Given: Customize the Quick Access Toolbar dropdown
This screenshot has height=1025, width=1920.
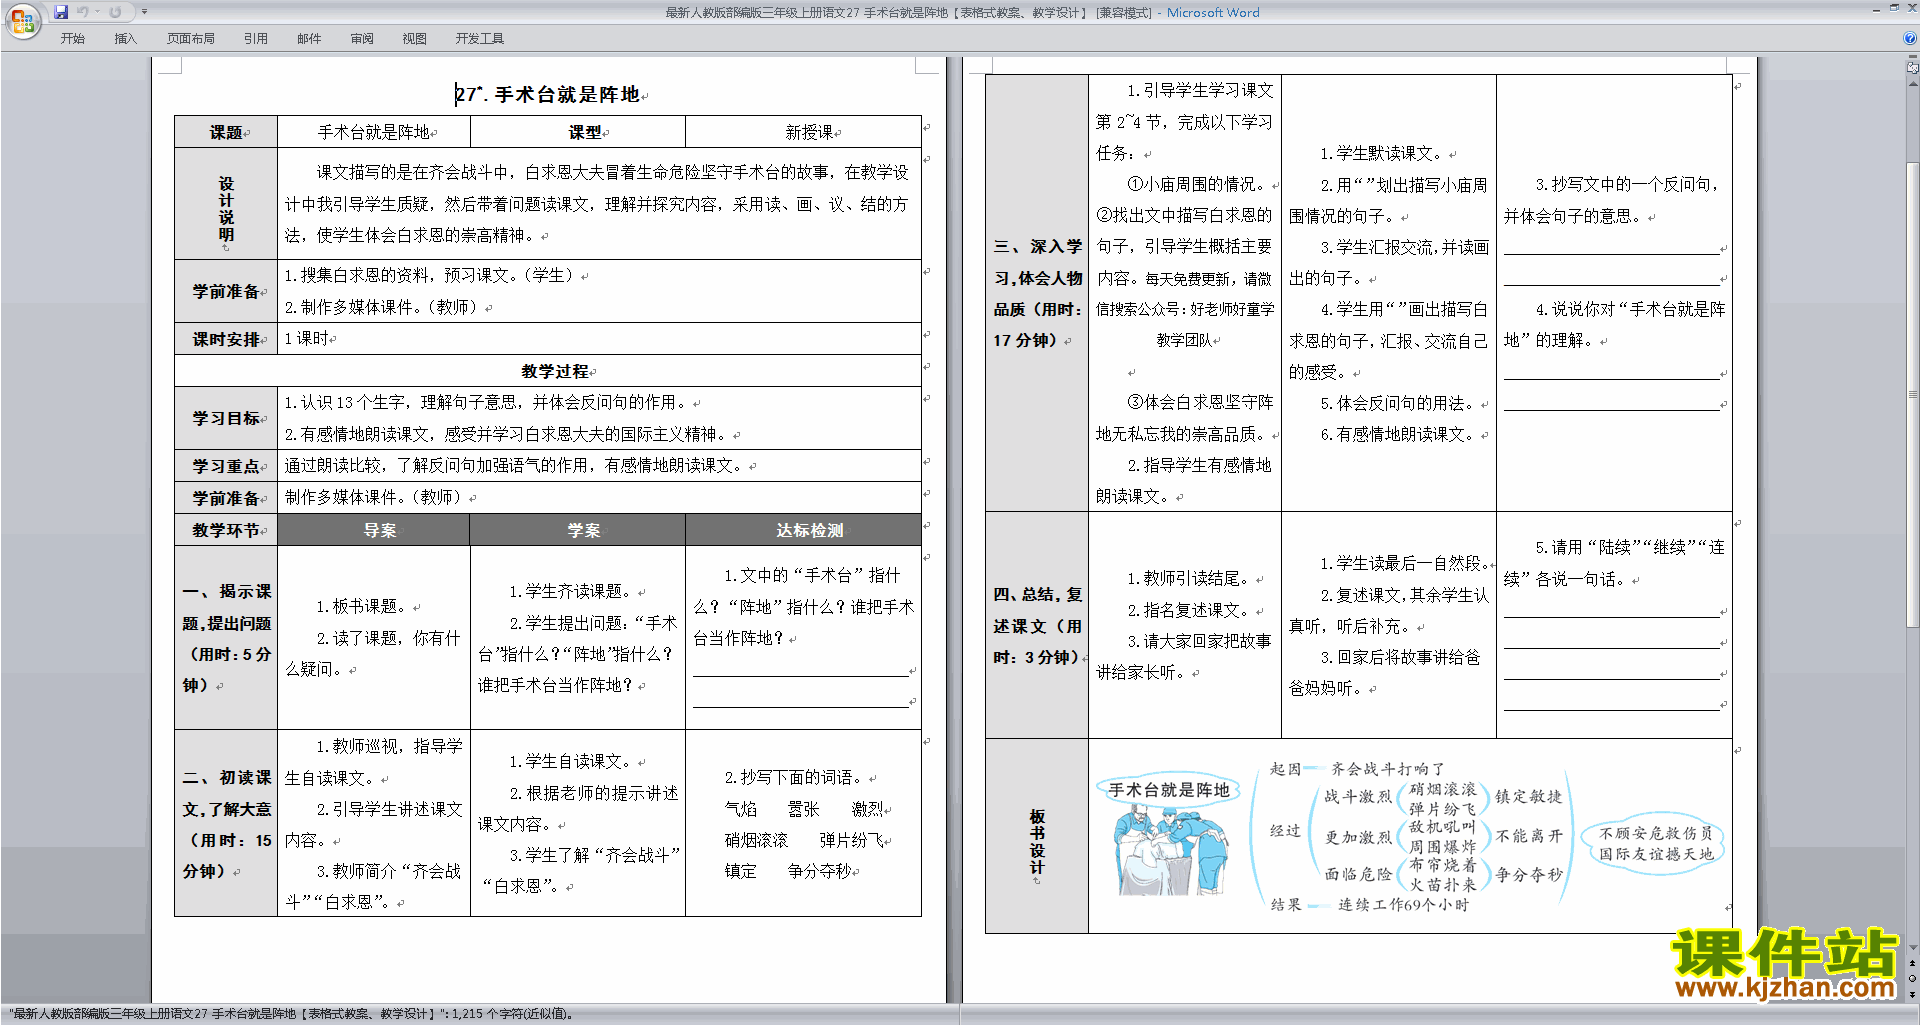Looking at the screenshot, I should point(144,12).
